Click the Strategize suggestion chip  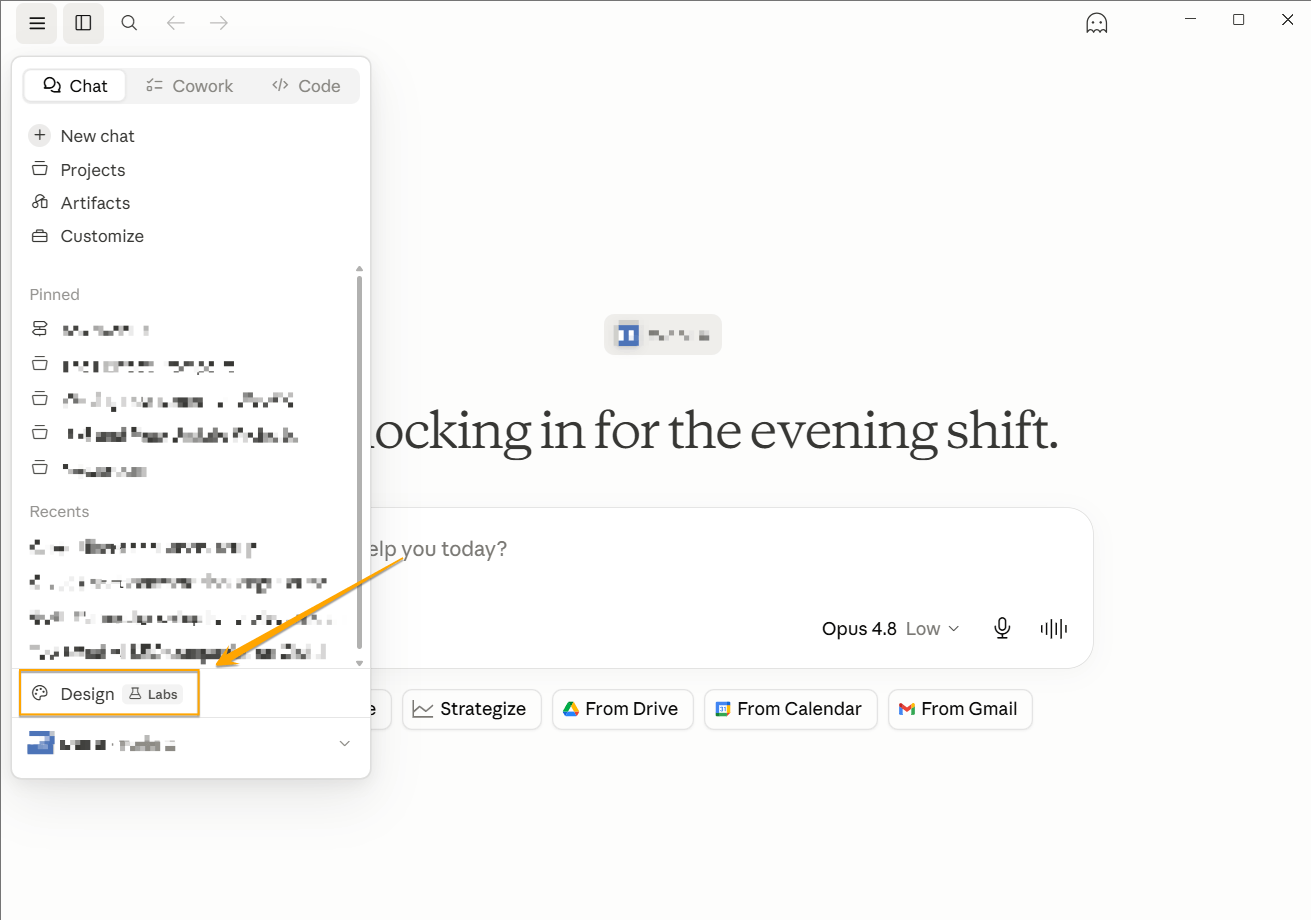(x=472, y=709)
